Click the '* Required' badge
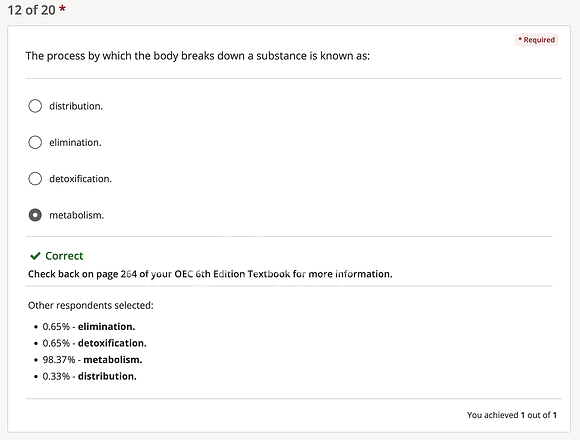The height and width of the screenshot is (440, 580). [536, 40]
